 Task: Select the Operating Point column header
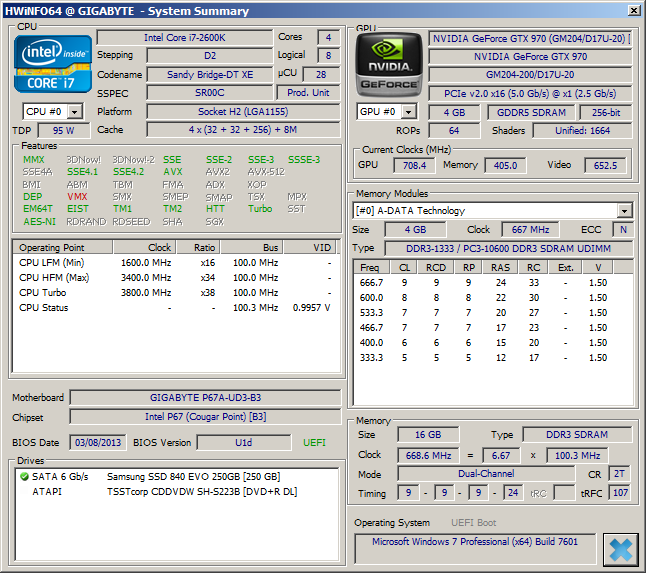(63, 248)
